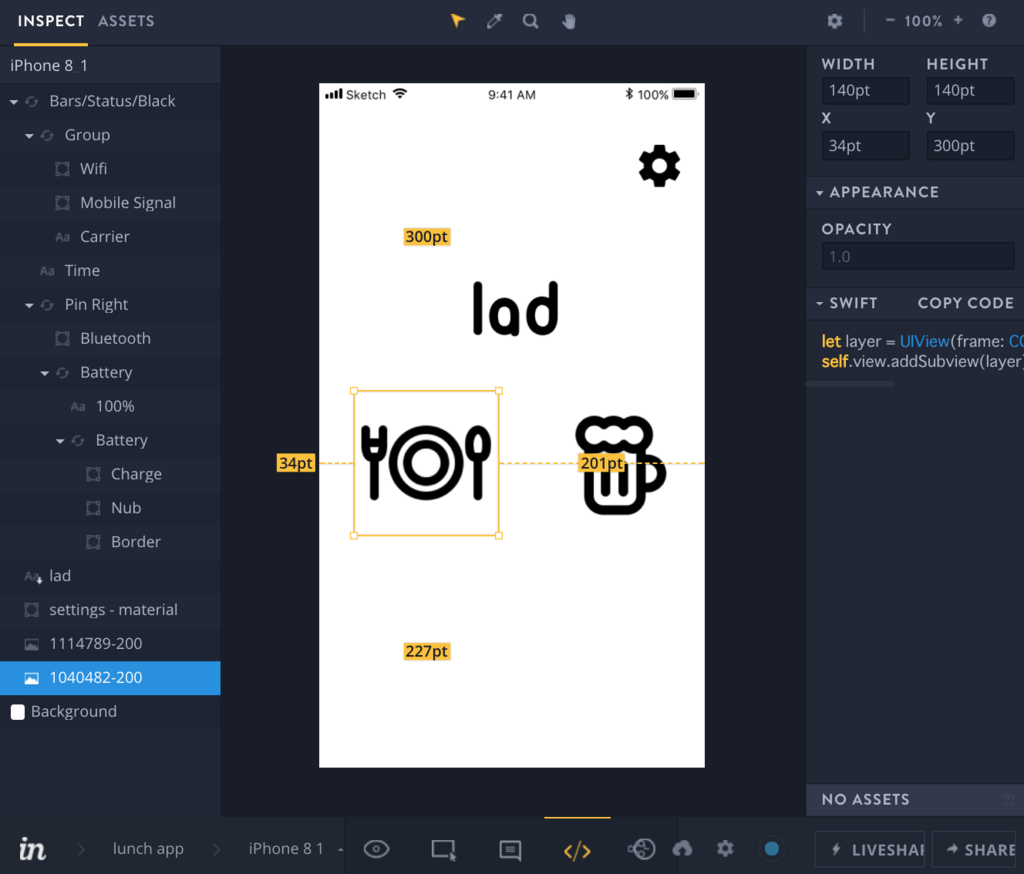Collapse the Pin Right group

point(29,305)
